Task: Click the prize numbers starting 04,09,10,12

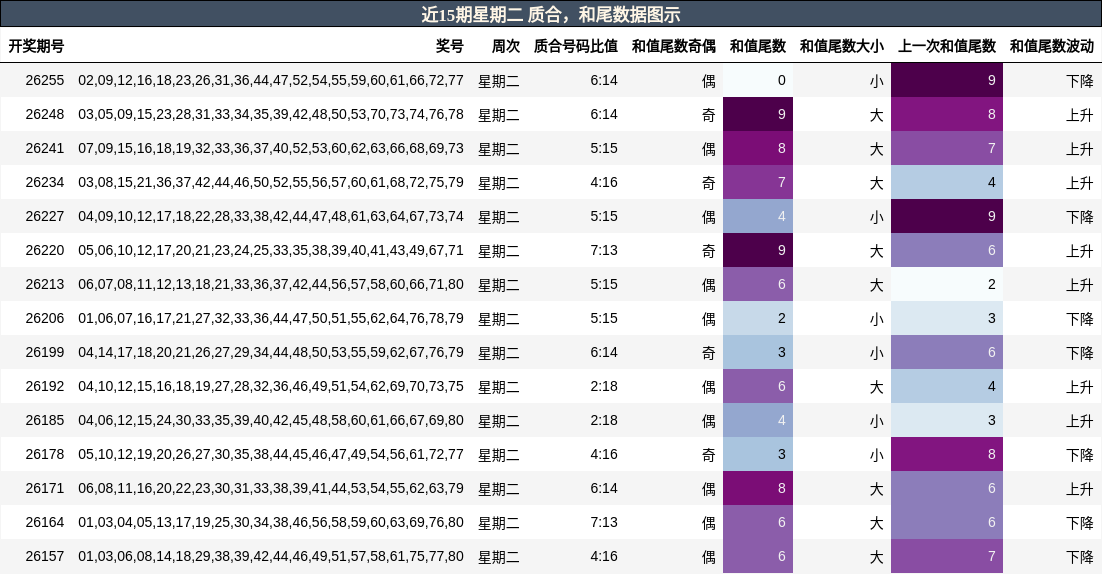Action: click(271, 216)
